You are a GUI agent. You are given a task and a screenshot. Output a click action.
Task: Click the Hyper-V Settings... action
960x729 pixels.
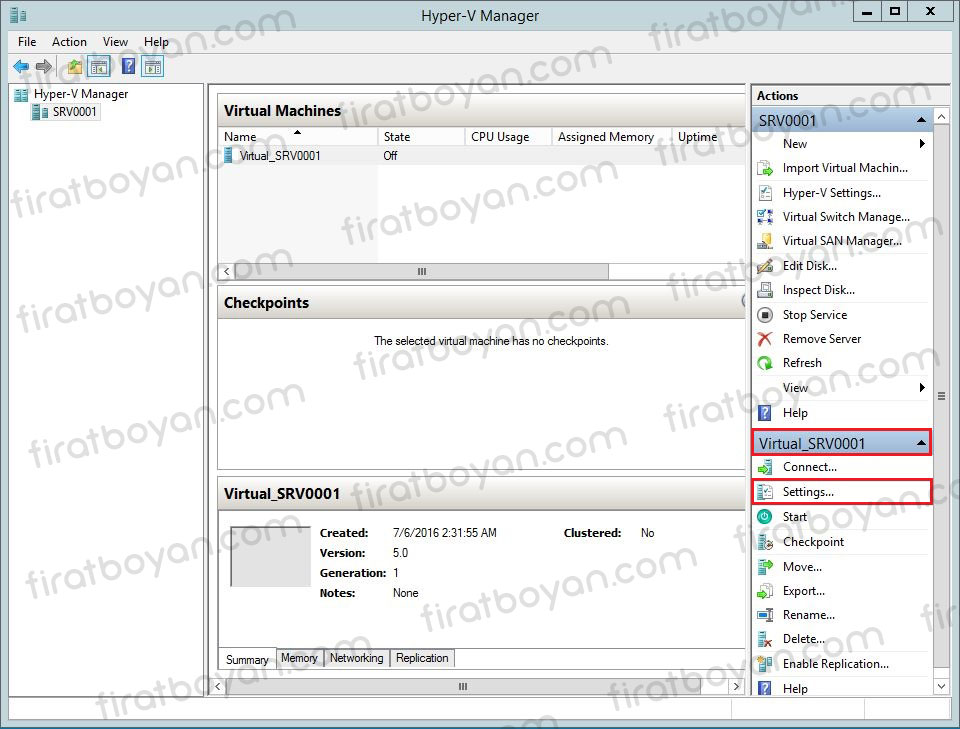coord(831,193)
